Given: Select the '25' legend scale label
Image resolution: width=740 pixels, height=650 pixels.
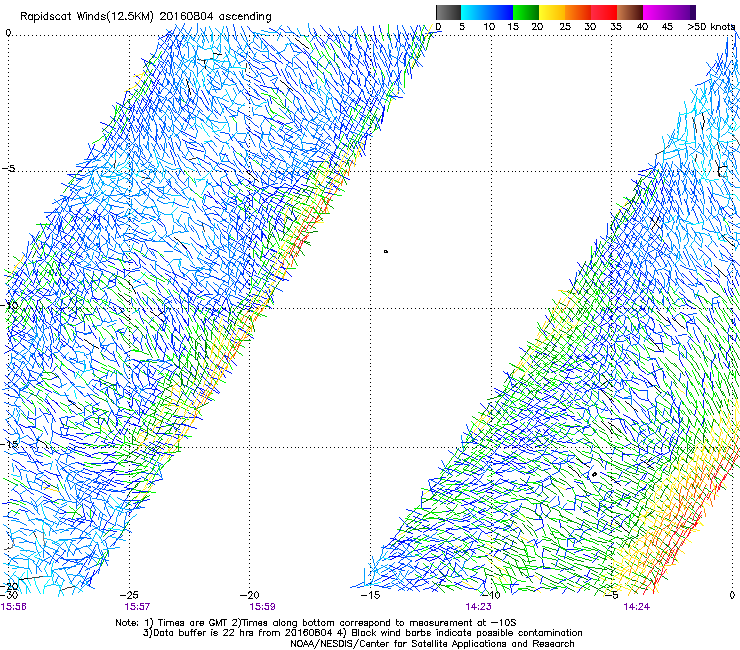Looking at the screenshot, I should point(565,26).
